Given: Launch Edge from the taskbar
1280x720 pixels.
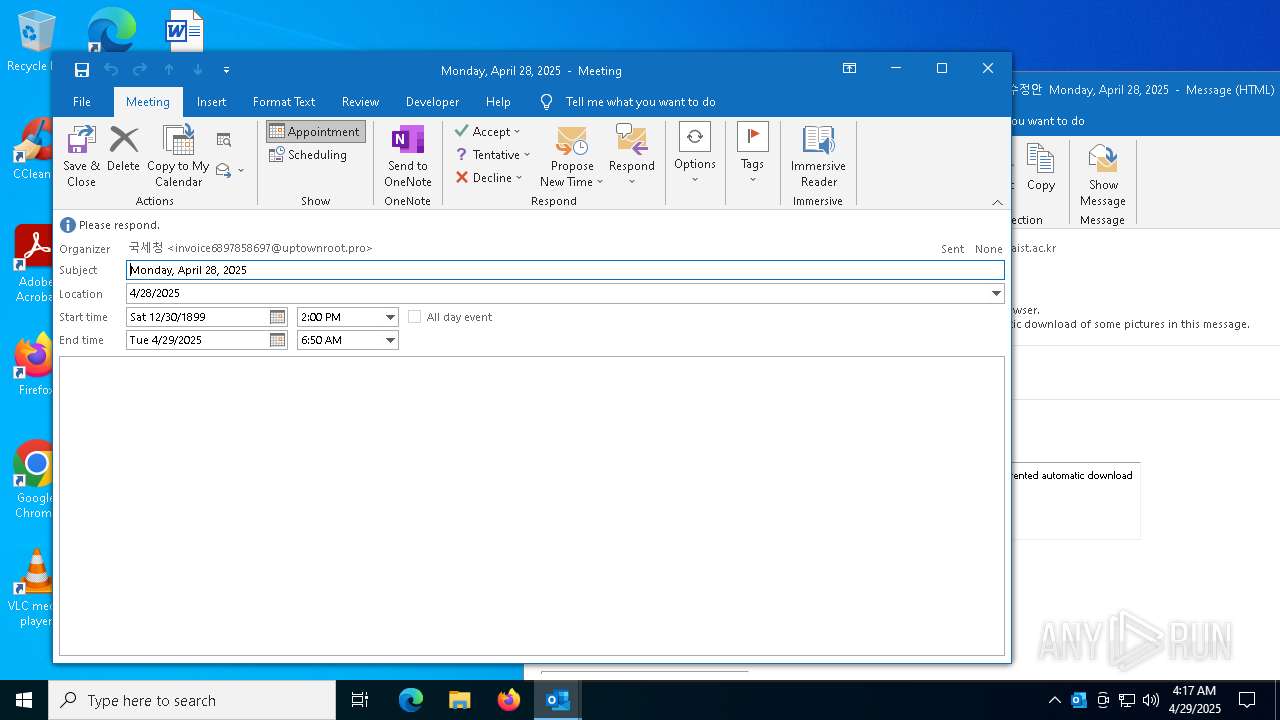Looking at the screenshot, I should pos(411,700).
